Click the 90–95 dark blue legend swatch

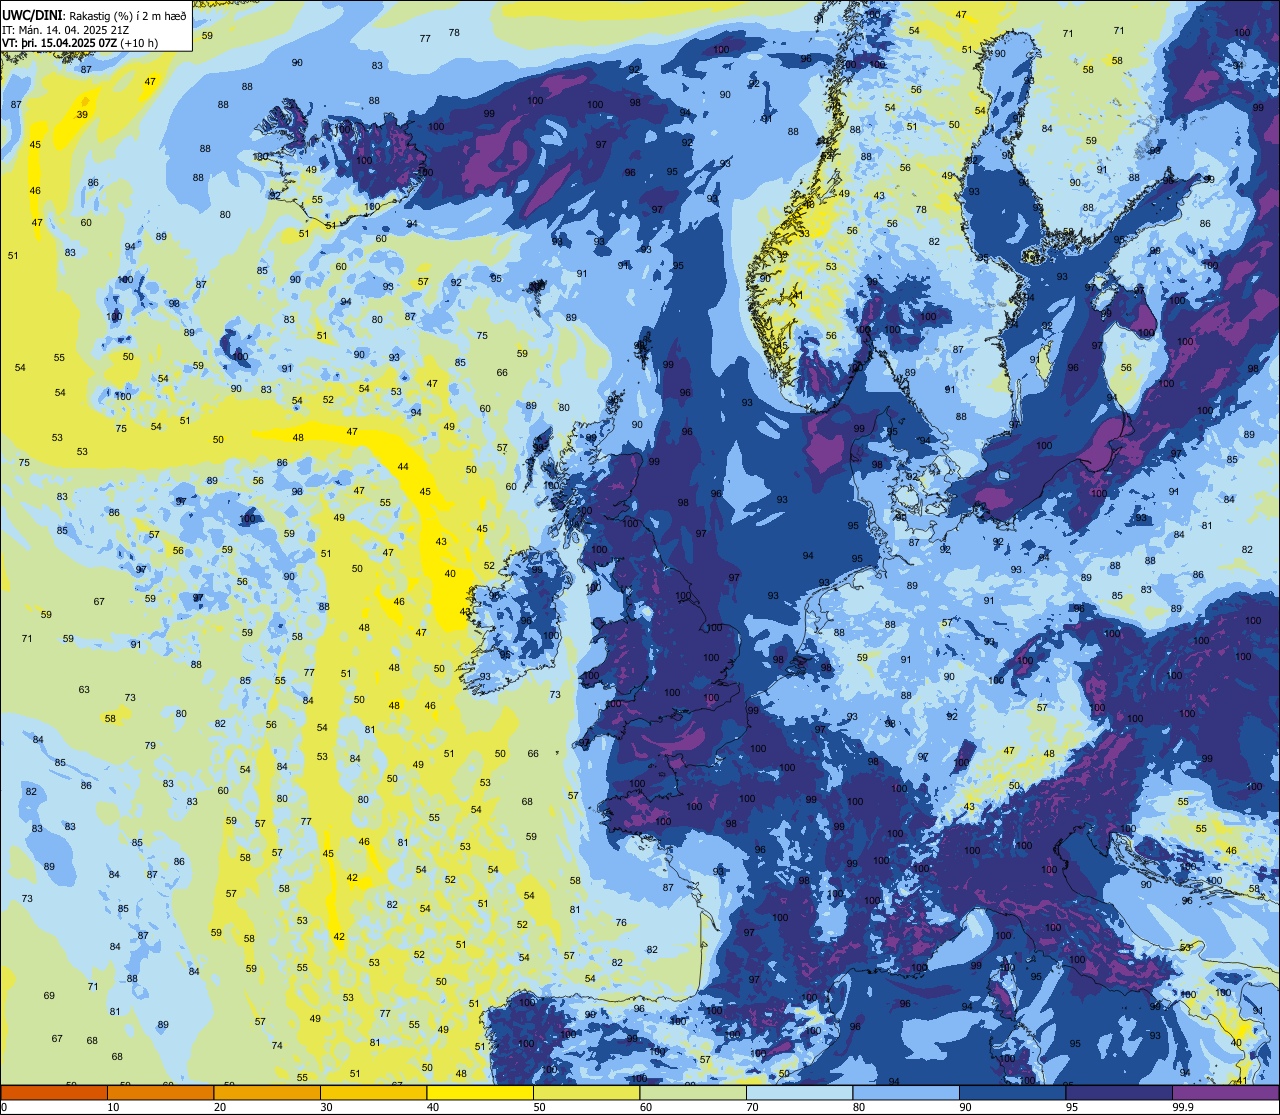point(1012,1093)
